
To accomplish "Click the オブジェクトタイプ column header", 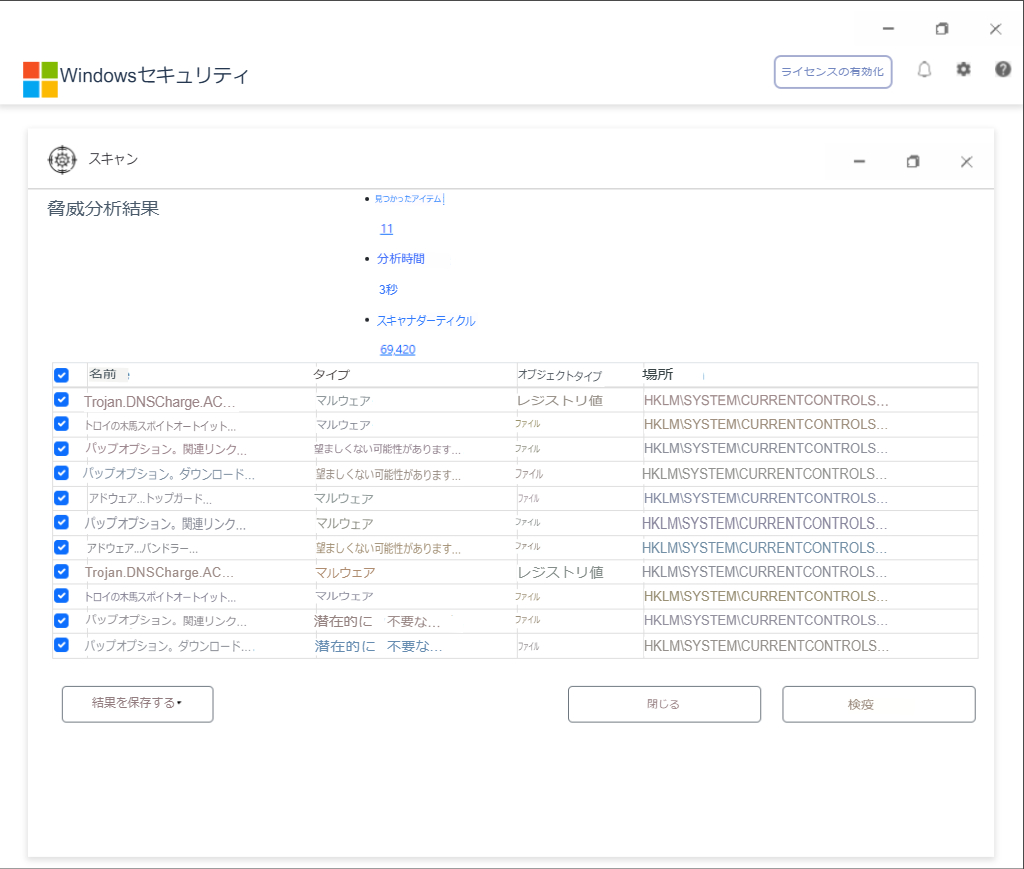I will [x=559, y=376].
